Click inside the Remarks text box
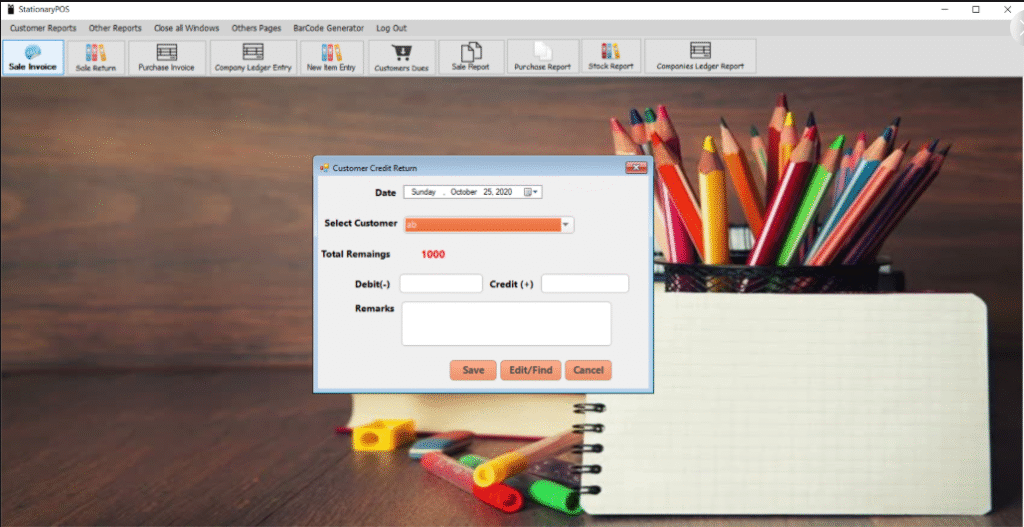The height and width of the screenshot is (527, 1024). pos(506,324)
